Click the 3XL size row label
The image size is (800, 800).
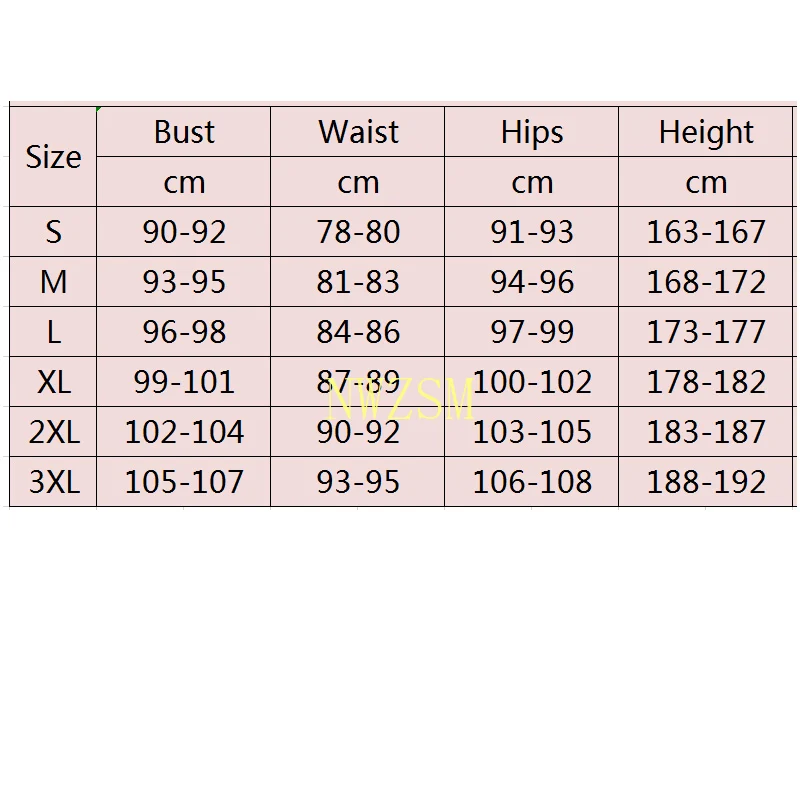tap(53, 482)
